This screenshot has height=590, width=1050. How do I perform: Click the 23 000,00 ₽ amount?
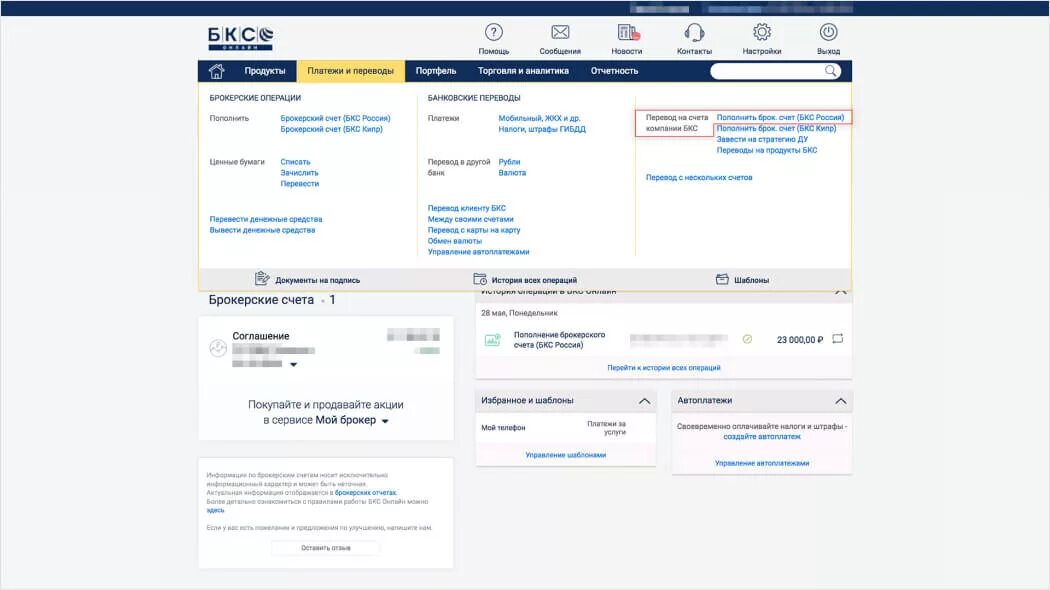coord(800,340)
